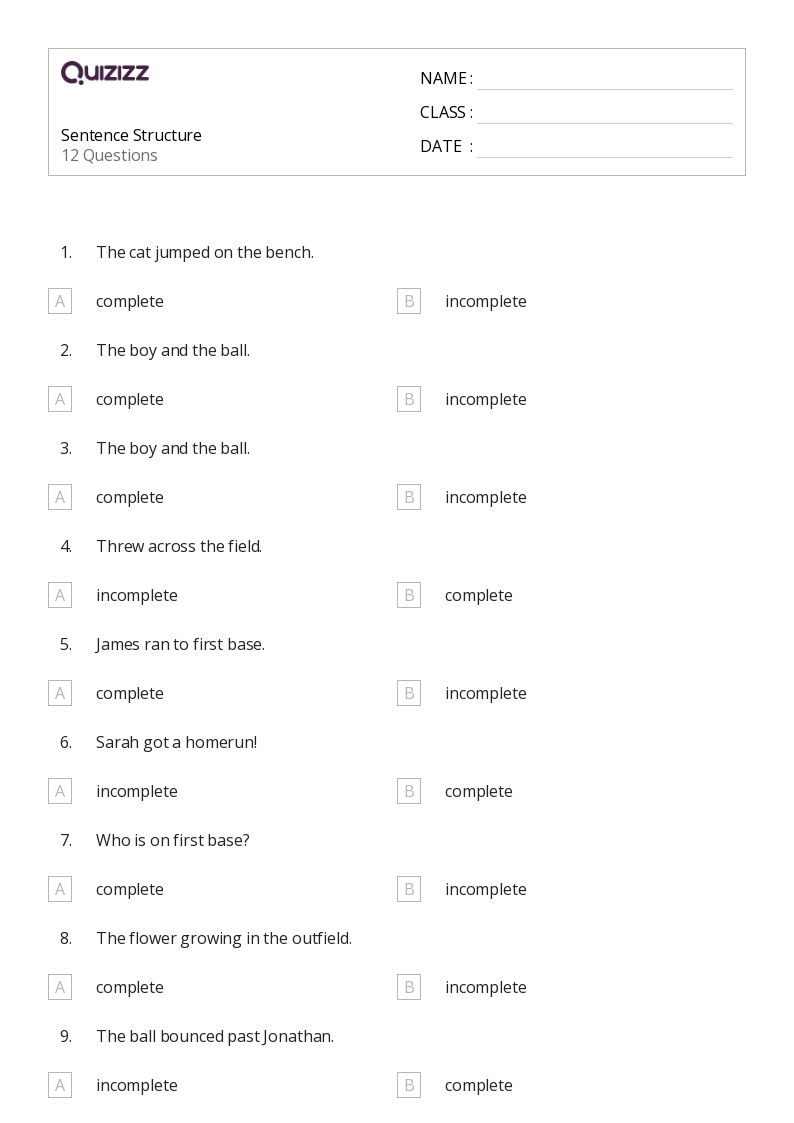Select box B for question 9
The image size is (794, 1123).
tap(409, 1085)
